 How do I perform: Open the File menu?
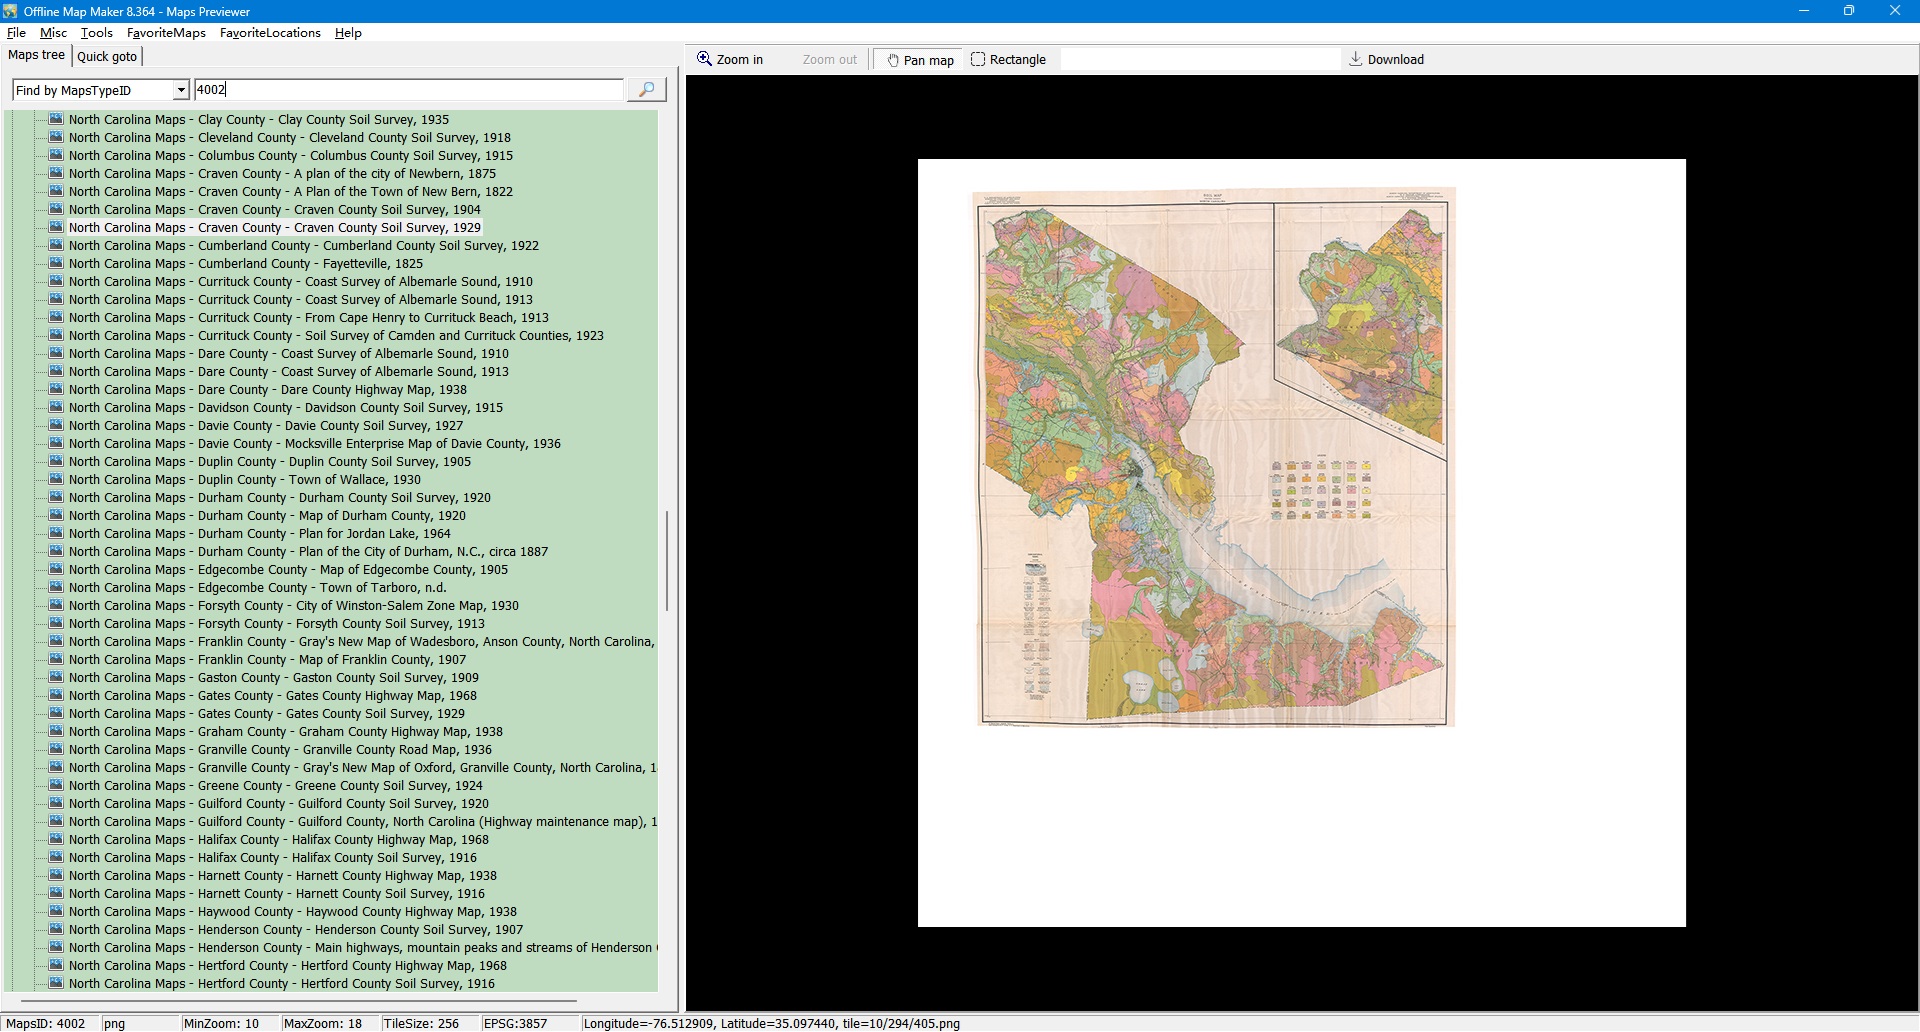pyautogui.click(x=16, y=33)
